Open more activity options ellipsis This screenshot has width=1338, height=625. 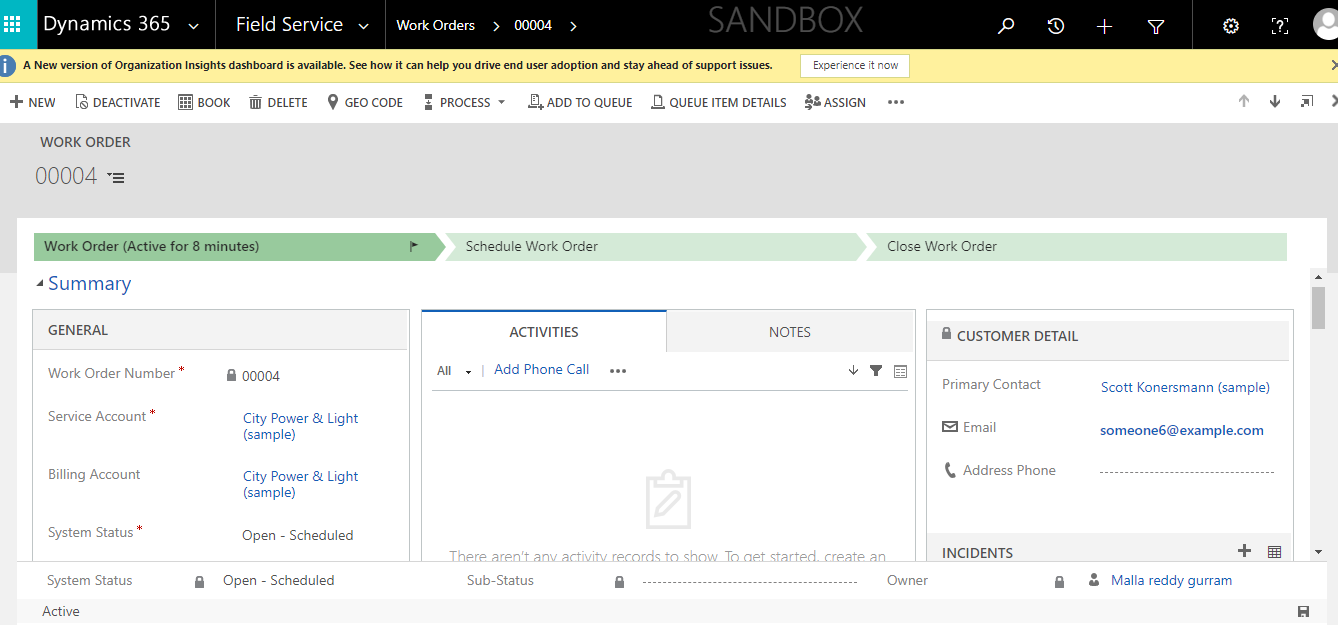618,371
